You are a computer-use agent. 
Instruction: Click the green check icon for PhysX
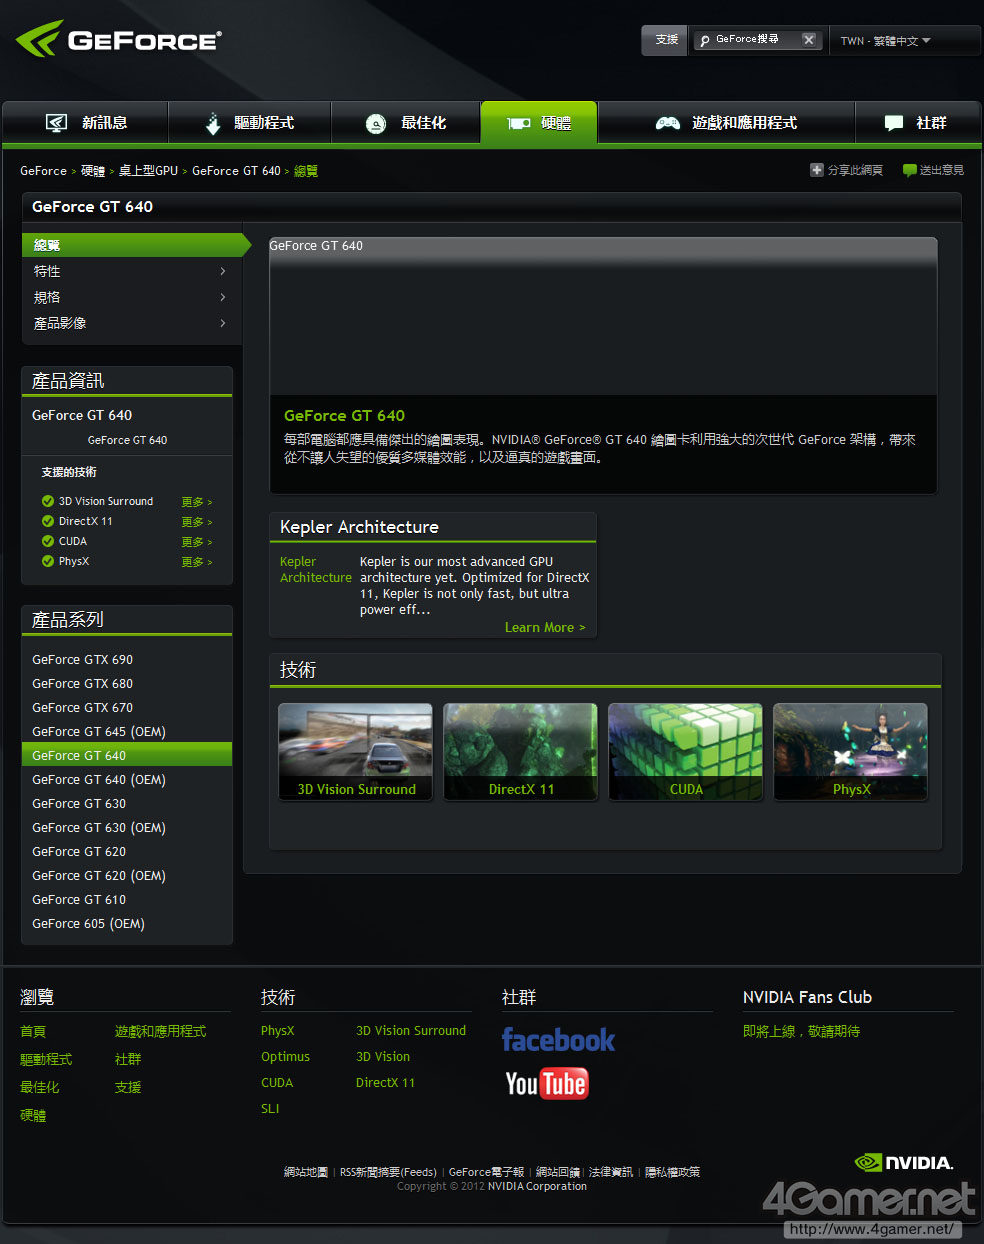tap(48, 561)
